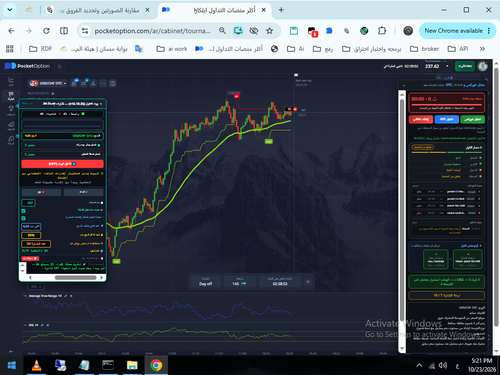Click the orange-bordered loss limit box
This screenshot has height=375, width=500.
point(36,244)
